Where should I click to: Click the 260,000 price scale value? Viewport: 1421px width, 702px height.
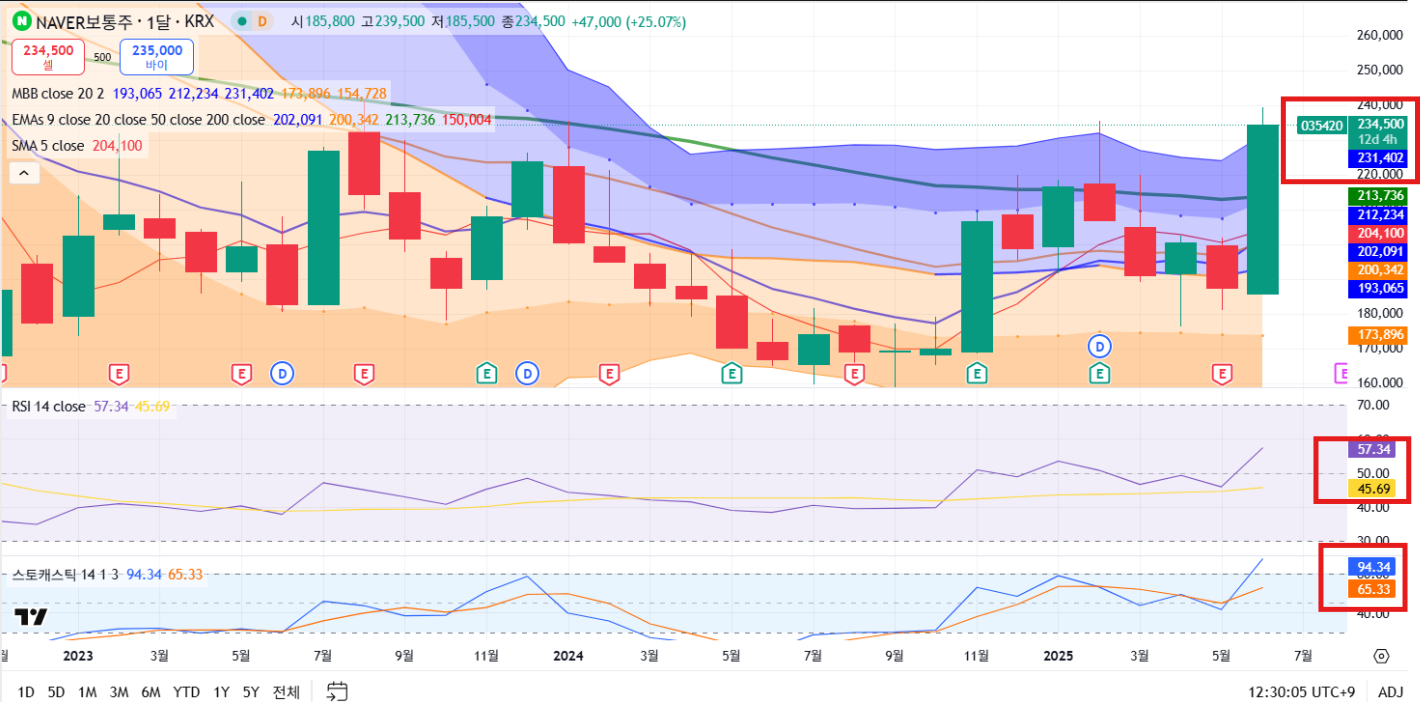[1380, 36]
